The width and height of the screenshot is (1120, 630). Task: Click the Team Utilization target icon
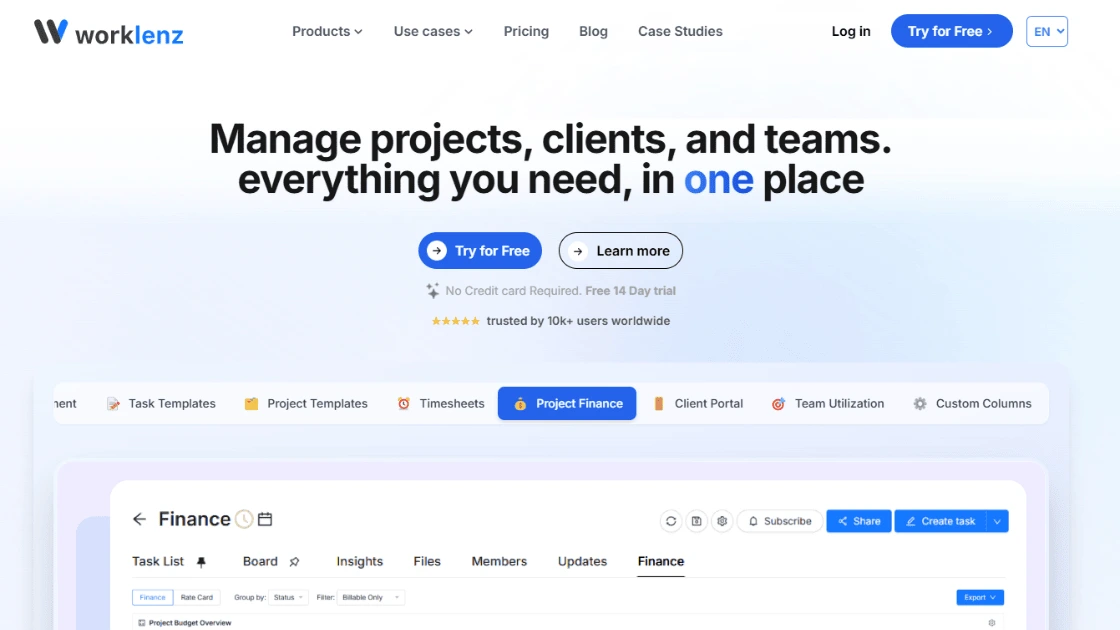(x=778, y=403)
